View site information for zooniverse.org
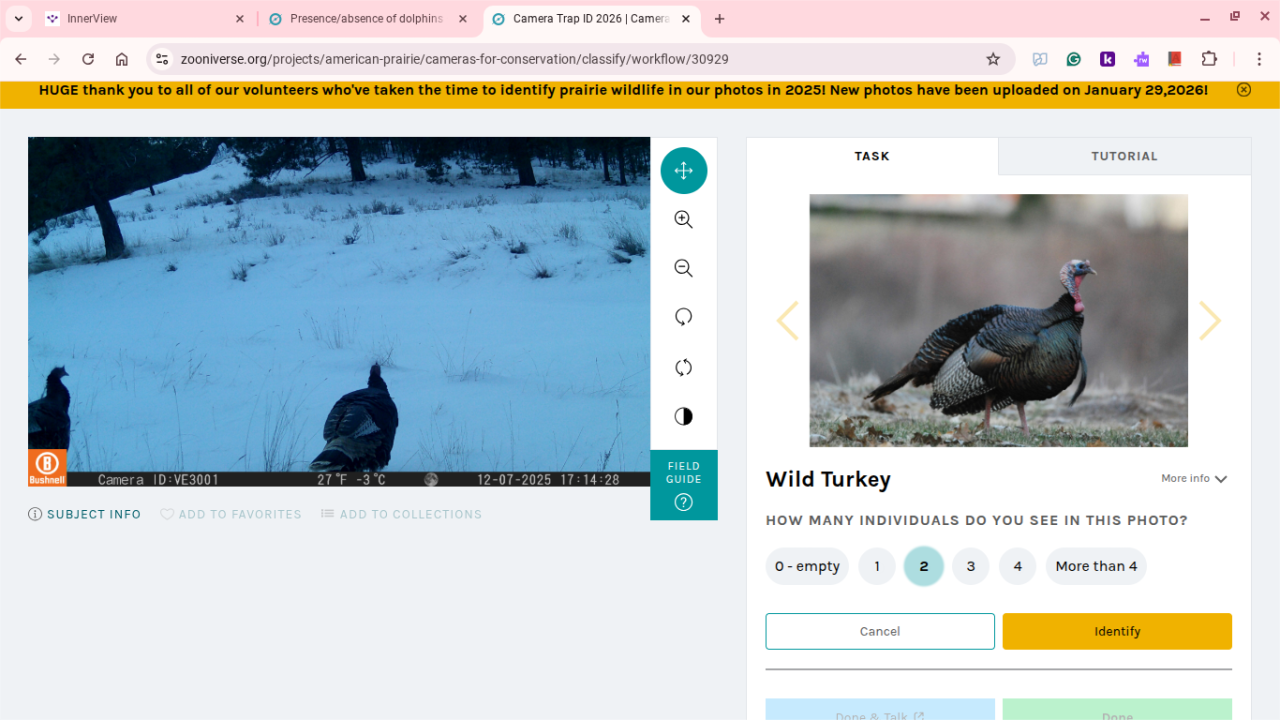 coord(162,59)
